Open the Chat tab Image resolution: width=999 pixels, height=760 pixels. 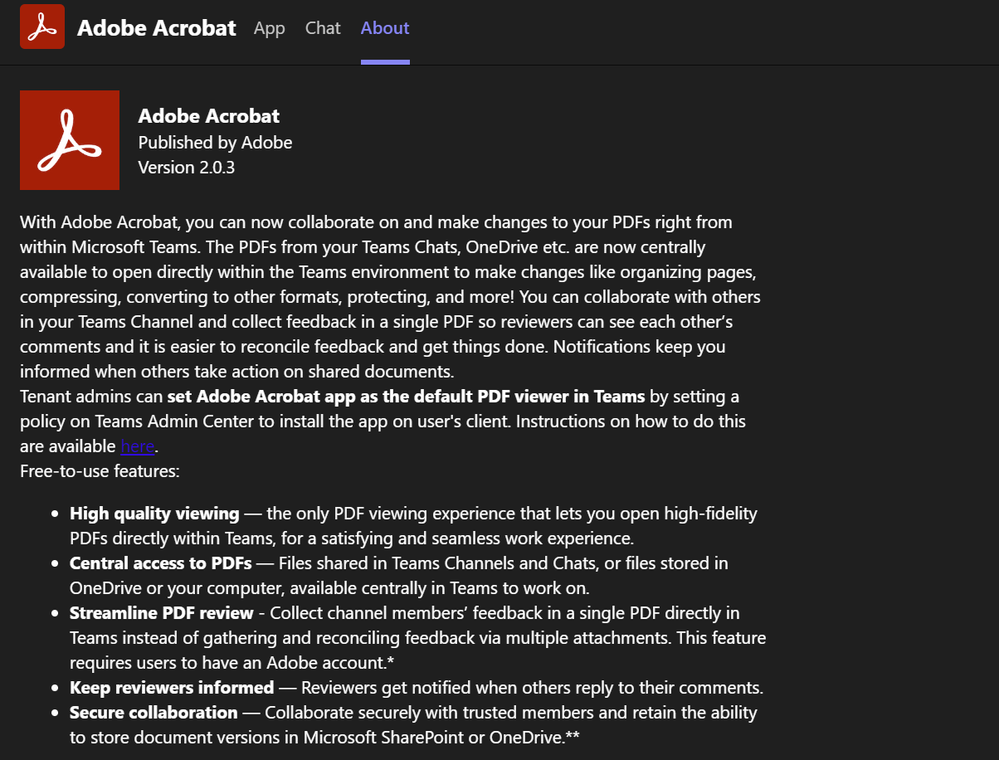tap(322, 28)
